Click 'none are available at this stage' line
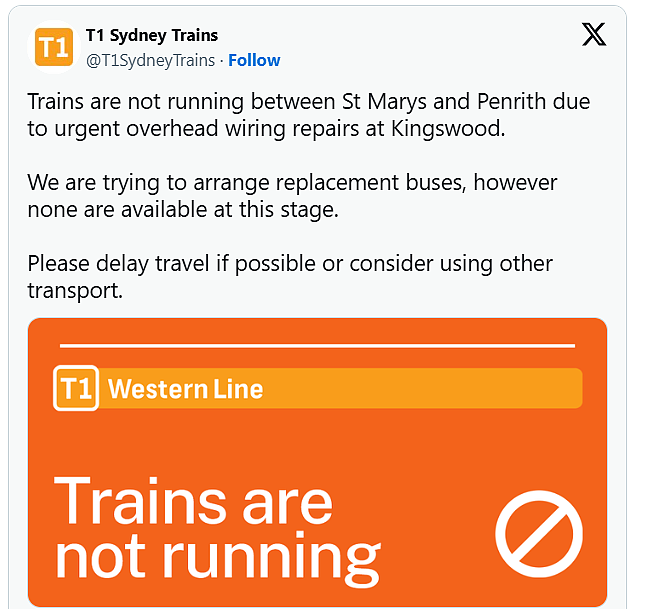This screenshot has width=646, height=609. point(183,210)
